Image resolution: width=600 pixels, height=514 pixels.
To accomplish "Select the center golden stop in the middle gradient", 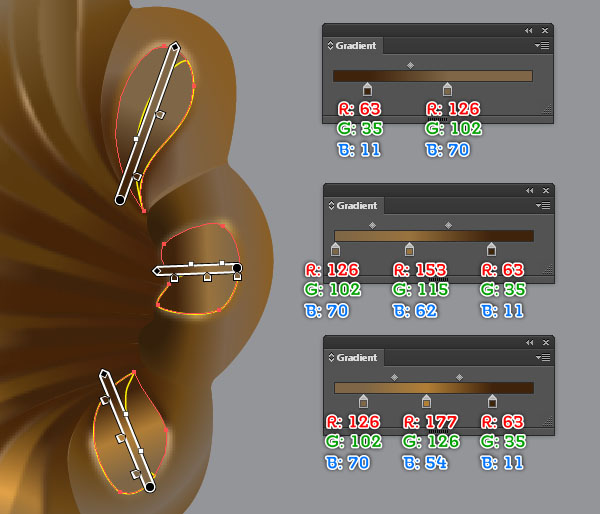I will click(409, 250).
